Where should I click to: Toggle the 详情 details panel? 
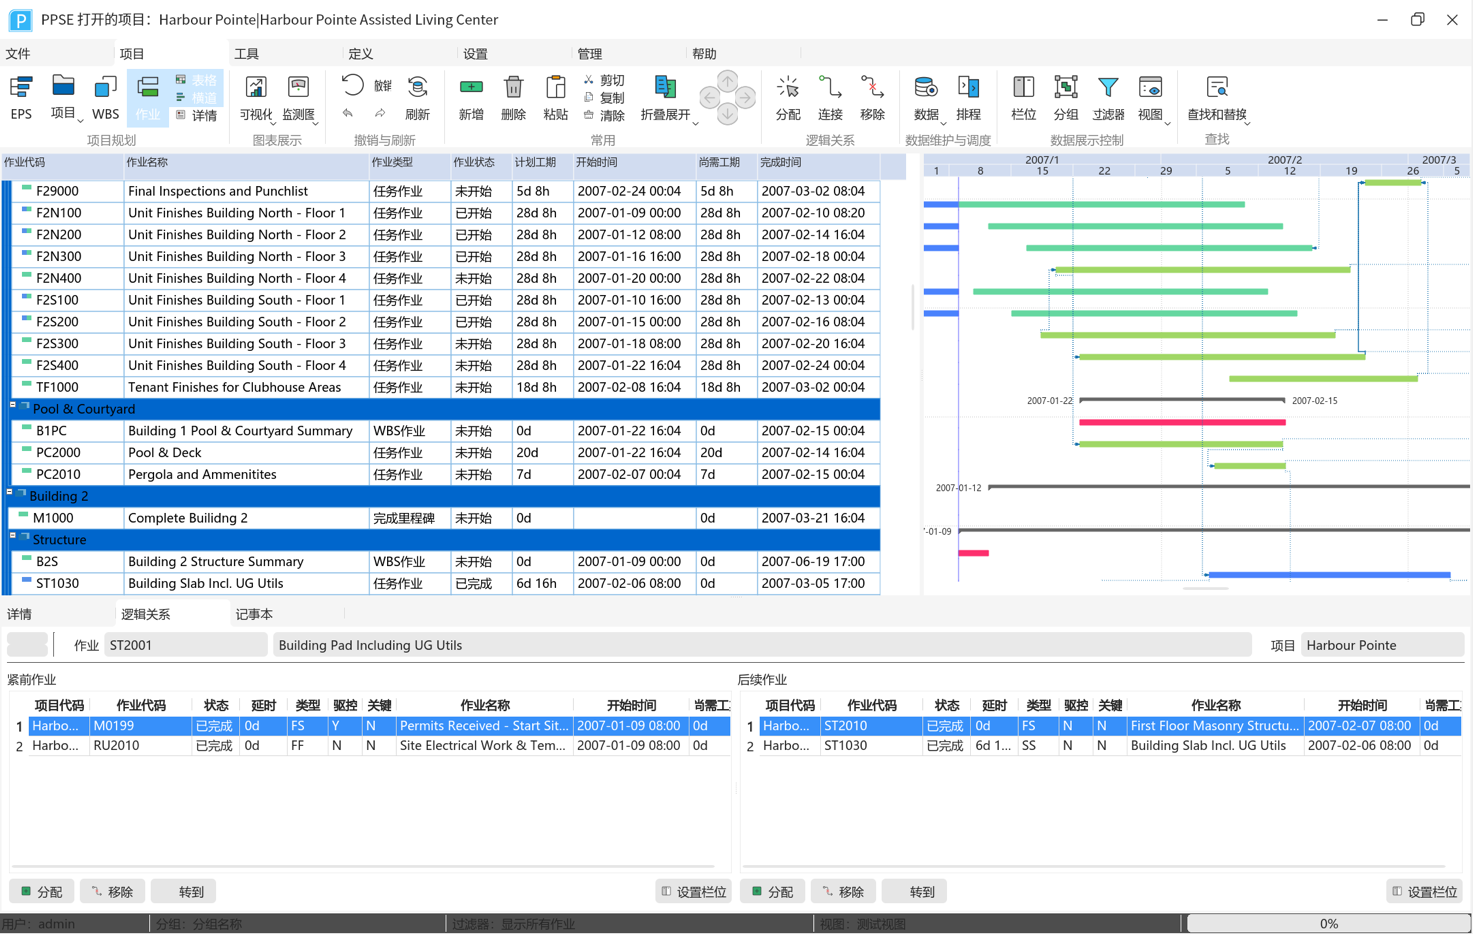[x=196, y=116]
